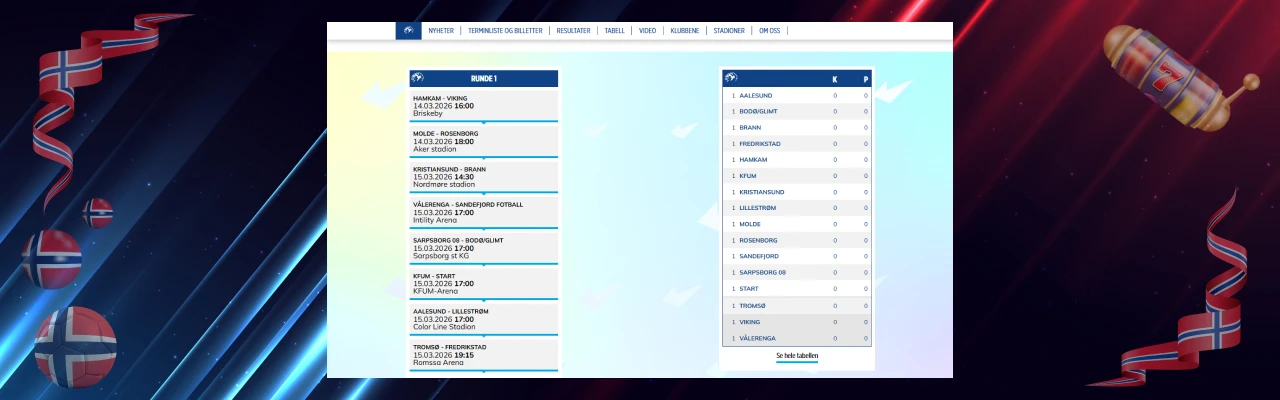Open the Tromsø - Fredrikstad fixture
This screenshot has height=400, width=1280.
[x=484, y=355]
